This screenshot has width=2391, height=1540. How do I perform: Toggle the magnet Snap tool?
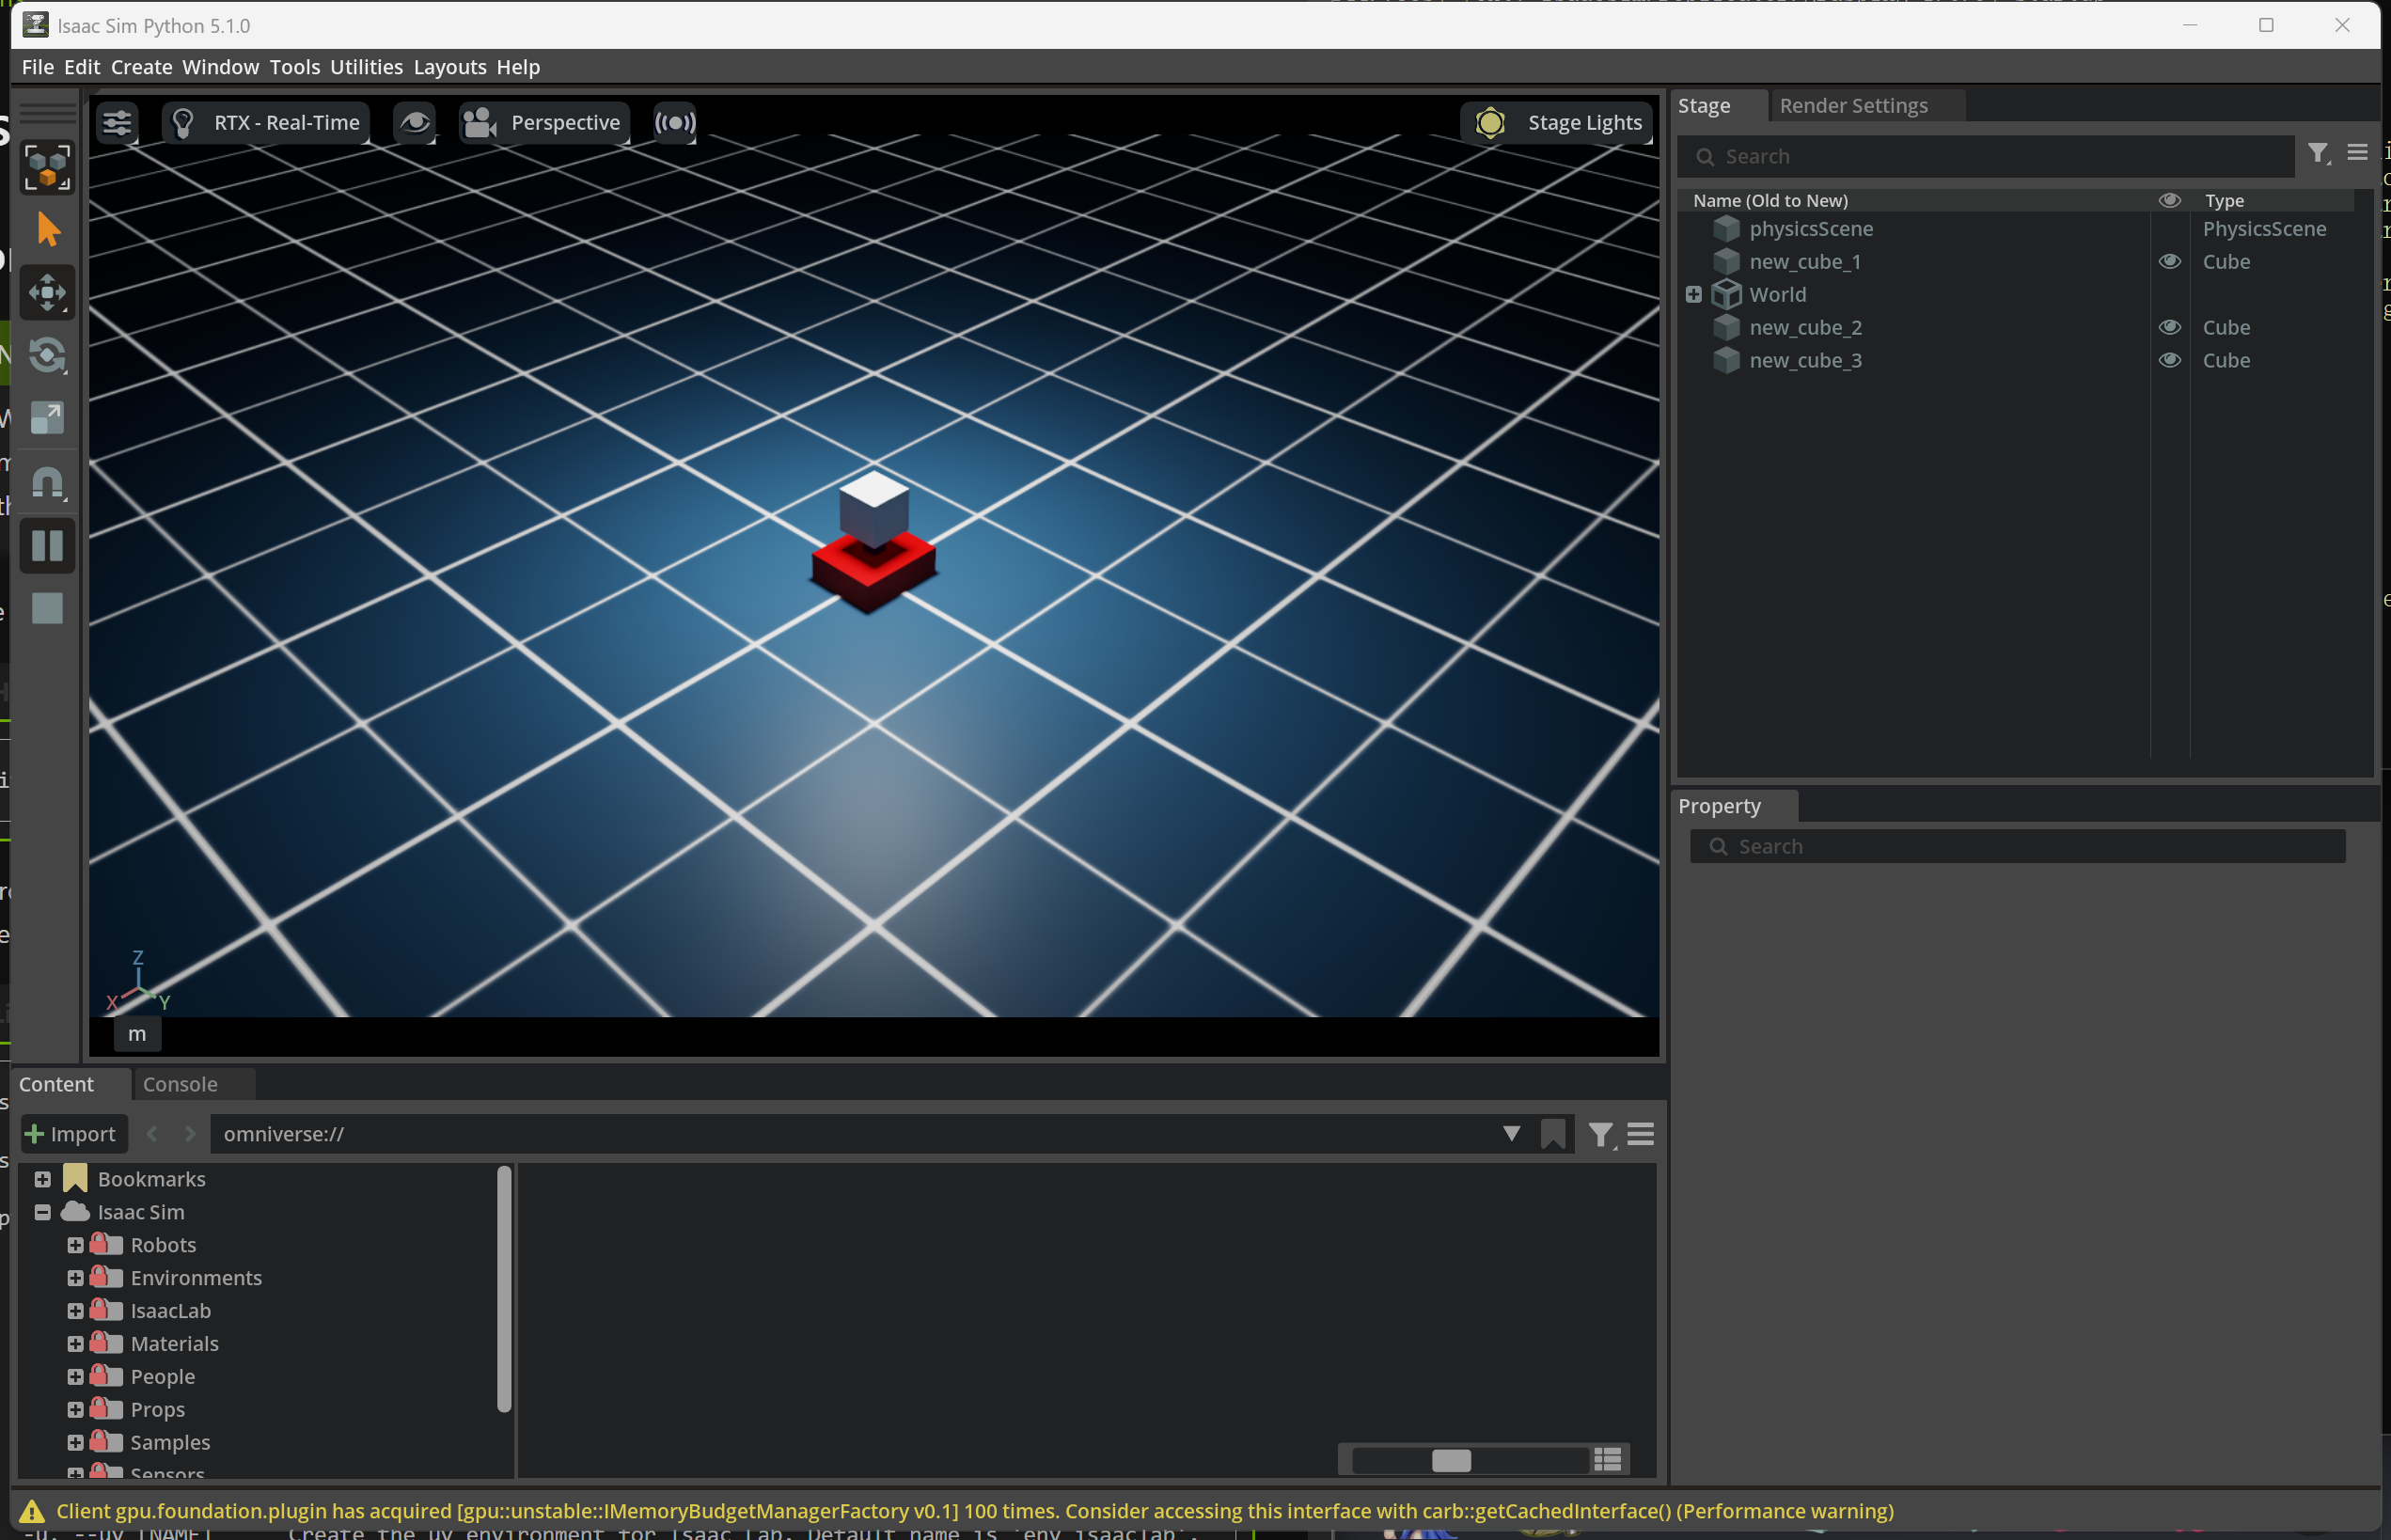[x=47, y=482]
